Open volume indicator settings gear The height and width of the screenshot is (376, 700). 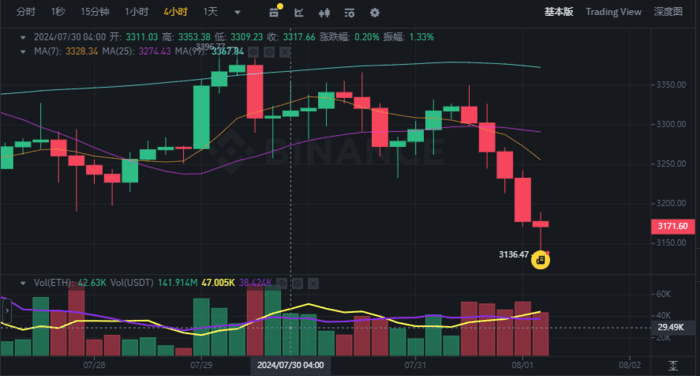297,283
